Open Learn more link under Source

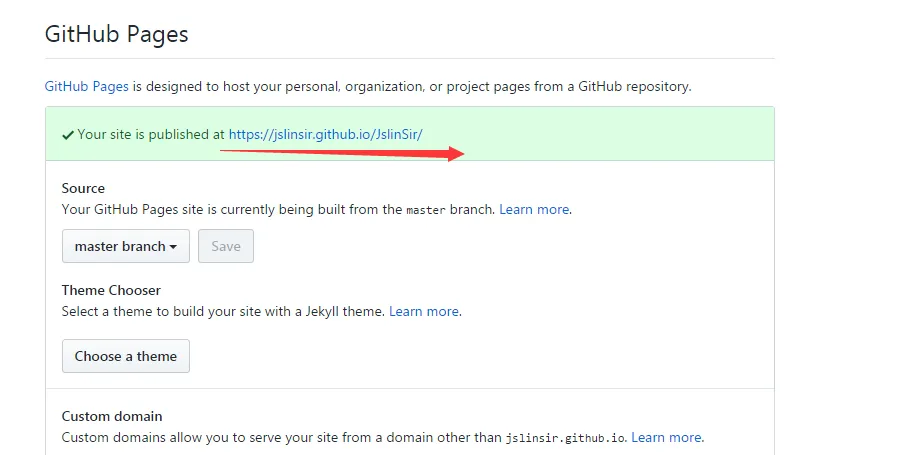pos(534,209)
